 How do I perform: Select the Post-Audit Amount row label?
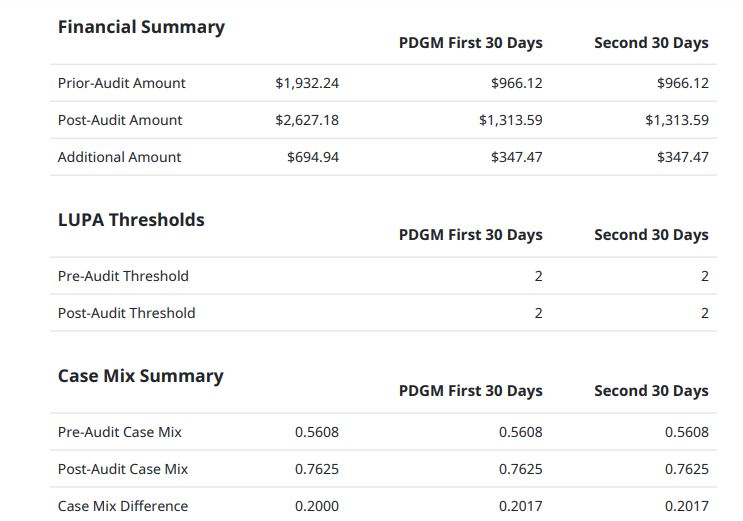click(120, 120)
